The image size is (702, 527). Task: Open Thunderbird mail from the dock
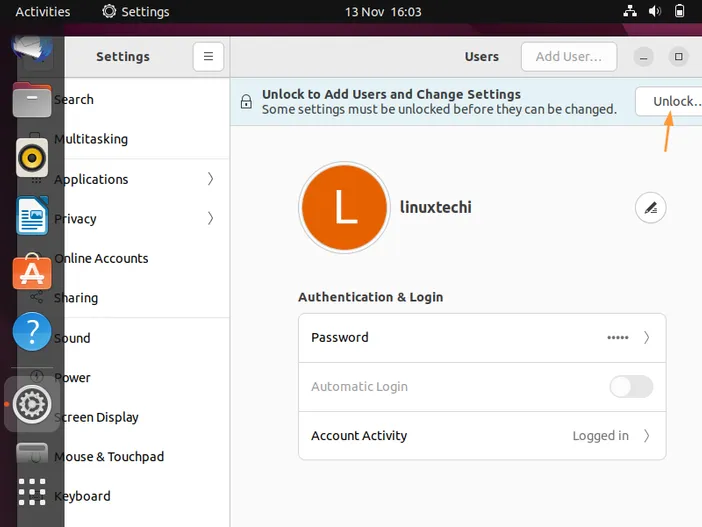point(32,49)
